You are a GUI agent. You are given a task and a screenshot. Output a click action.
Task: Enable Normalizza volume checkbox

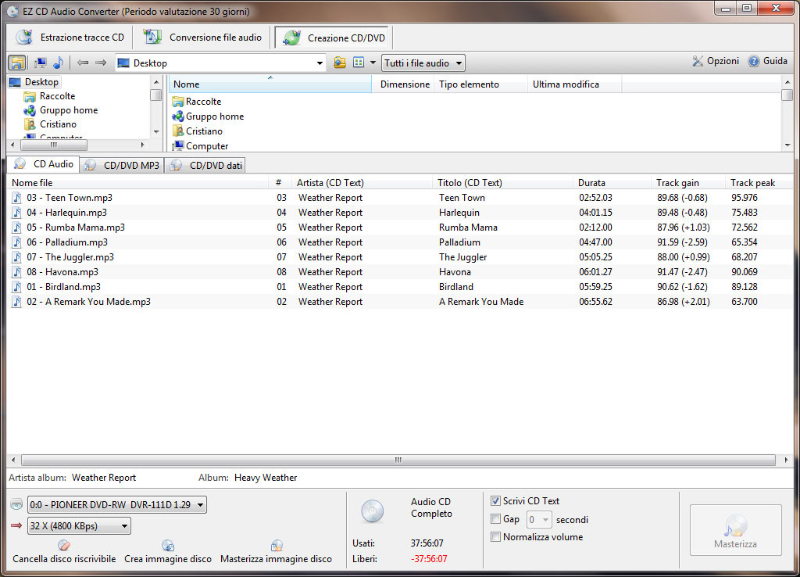[496, 537]
